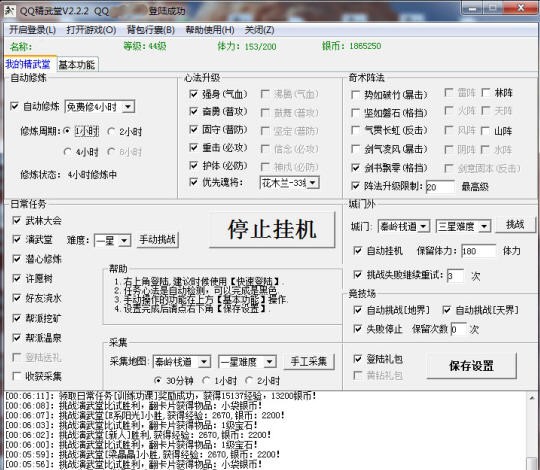Open the 开启登录(L) menu

tap(32, 30)
